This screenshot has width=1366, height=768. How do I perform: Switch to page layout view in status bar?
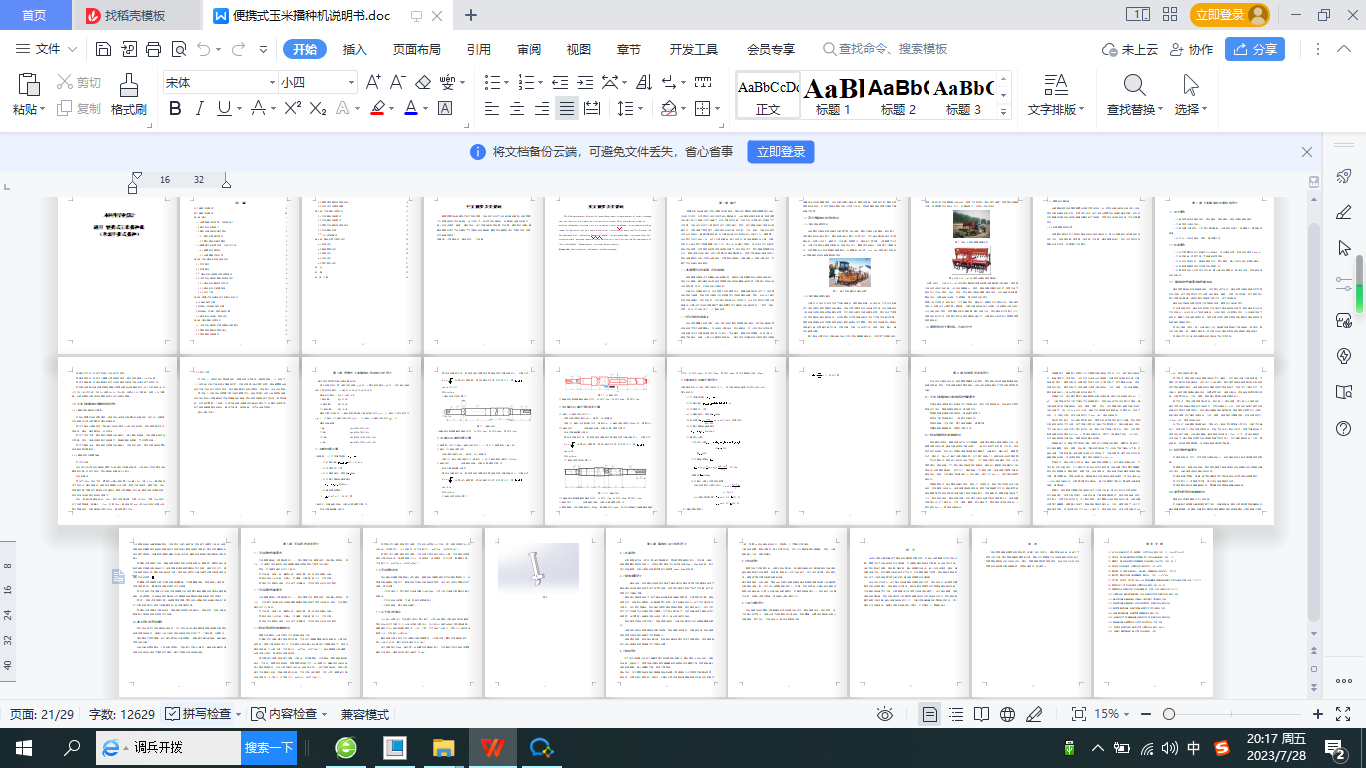point(930,714)
